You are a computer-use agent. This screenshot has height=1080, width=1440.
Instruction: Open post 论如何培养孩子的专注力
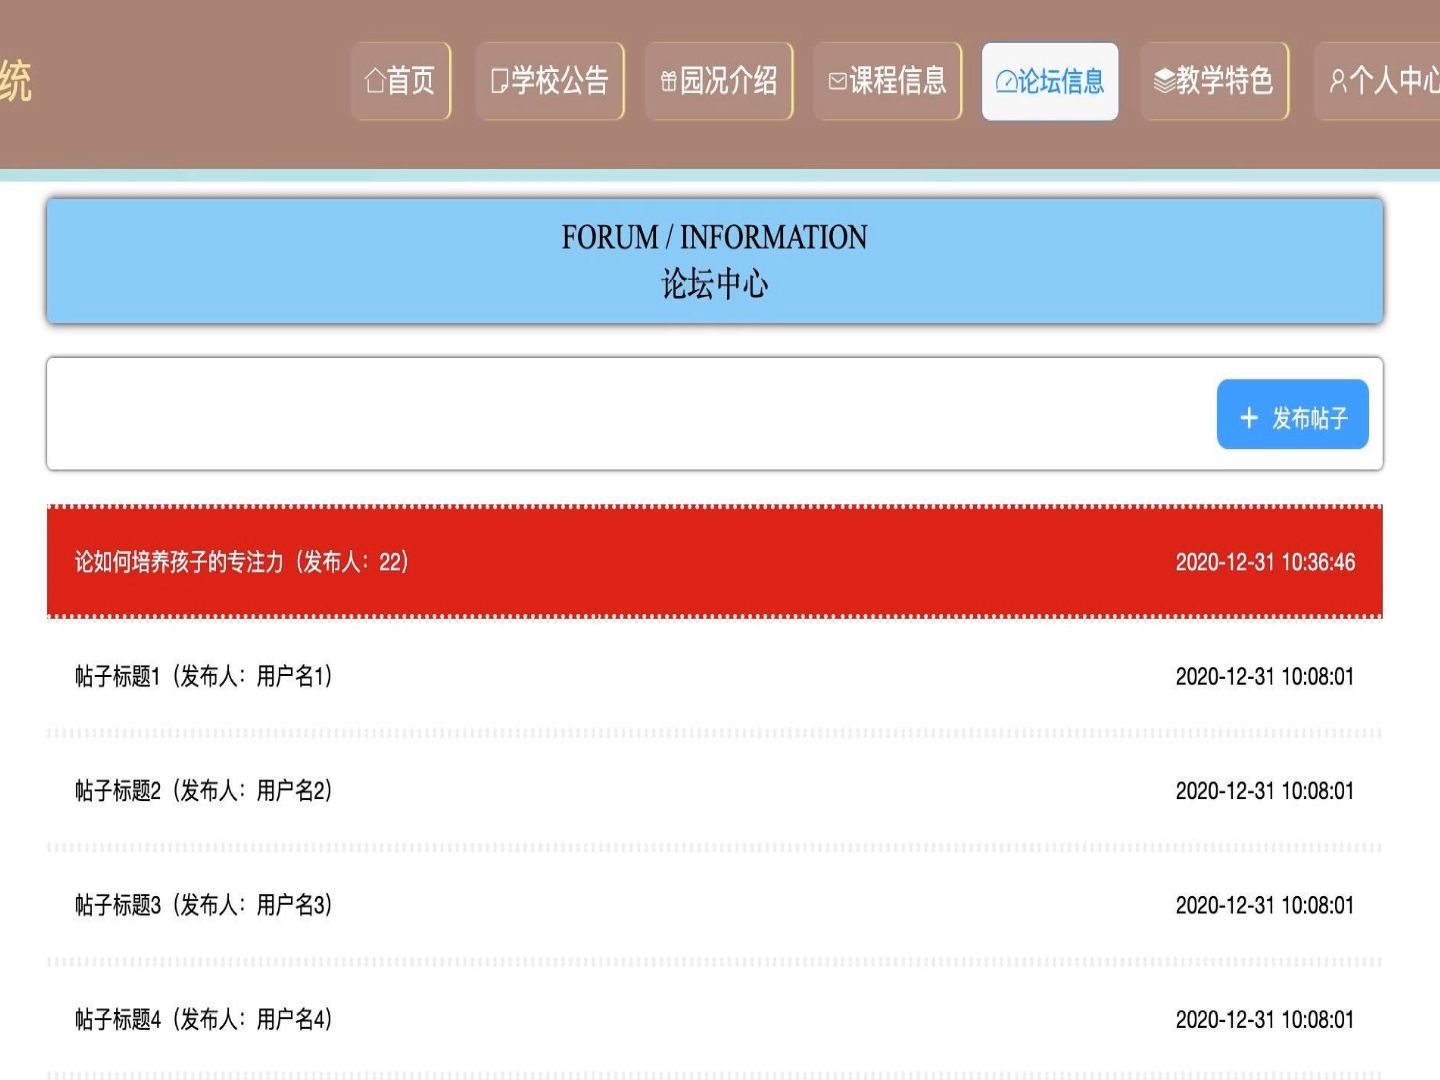[x=715, y=562]
